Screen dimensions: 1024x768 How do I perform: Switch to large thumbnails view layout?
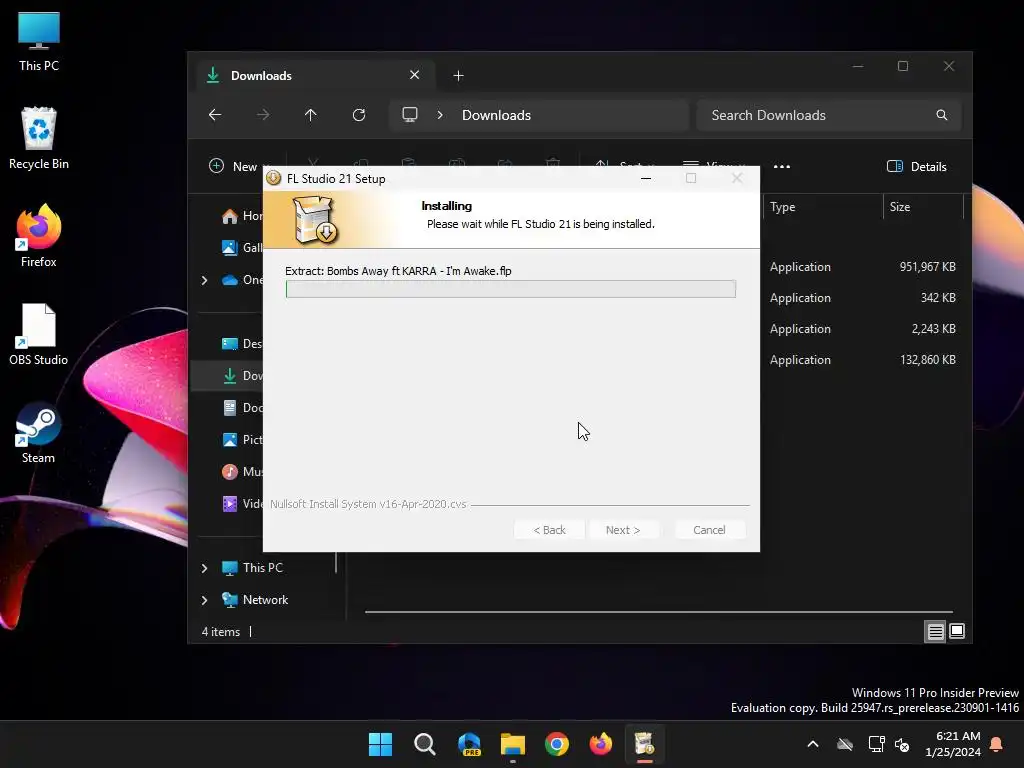coord(957,632)
